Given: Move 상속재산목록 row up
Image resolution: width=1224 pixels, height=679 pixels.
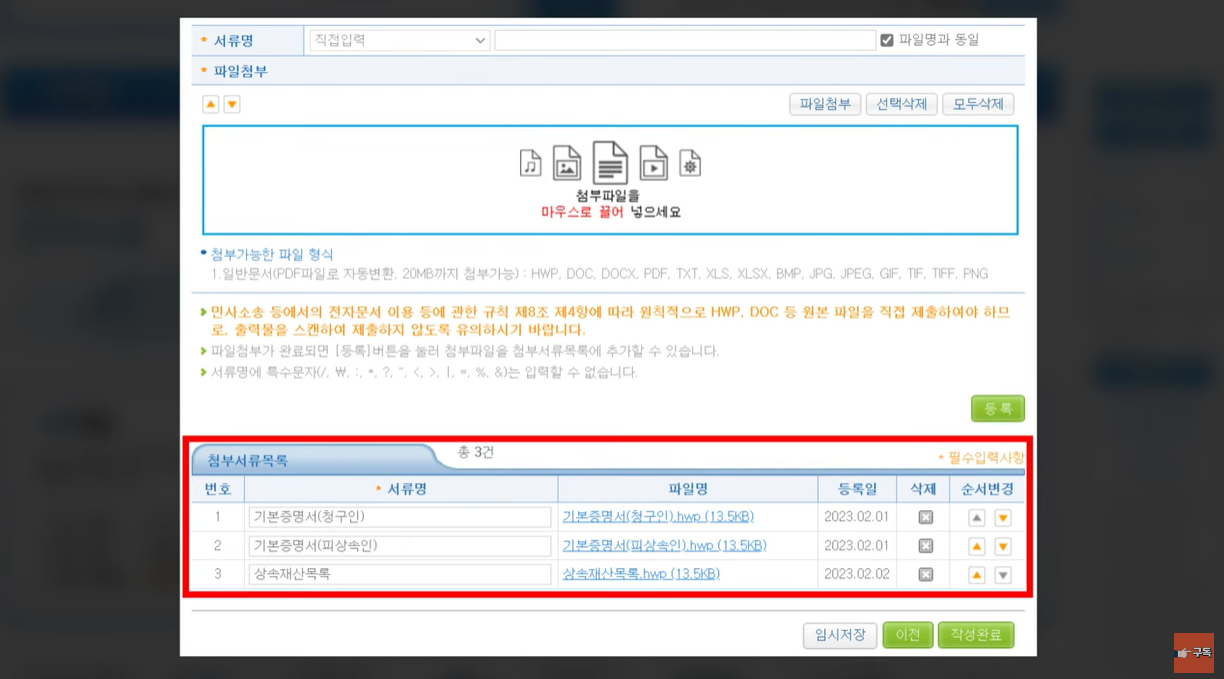Looking at the screenshot, I should 977,575.
